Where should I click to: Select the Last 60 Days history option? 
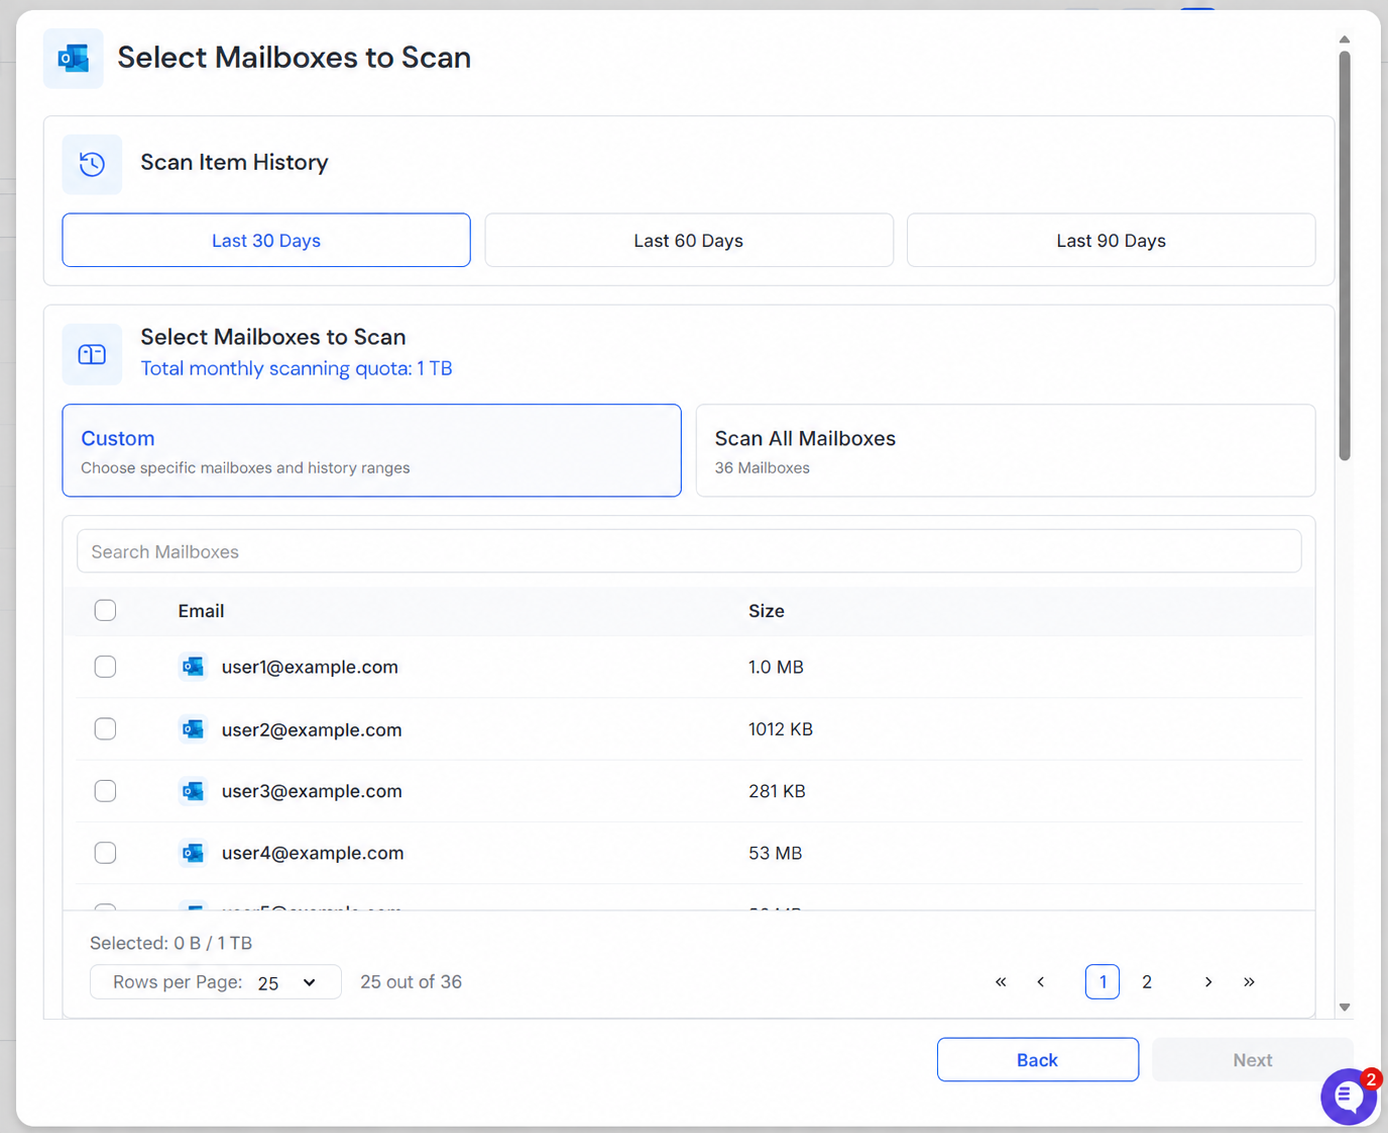click(689, 240)
